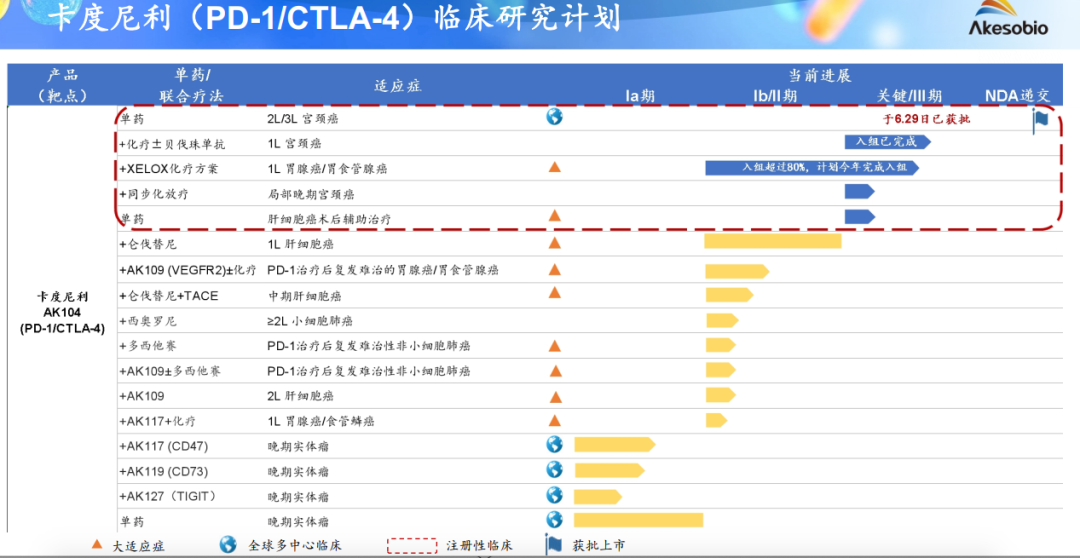
Task: Click the 局部晚期宫颈癌 indication text
Action: tap(311, 194)
